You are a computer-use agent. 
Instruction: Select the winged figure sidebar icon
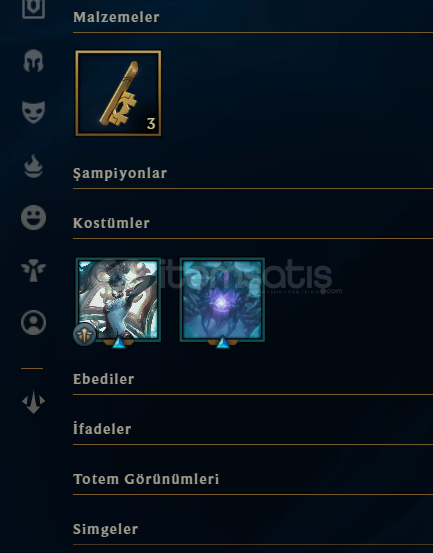pos(33,270)
